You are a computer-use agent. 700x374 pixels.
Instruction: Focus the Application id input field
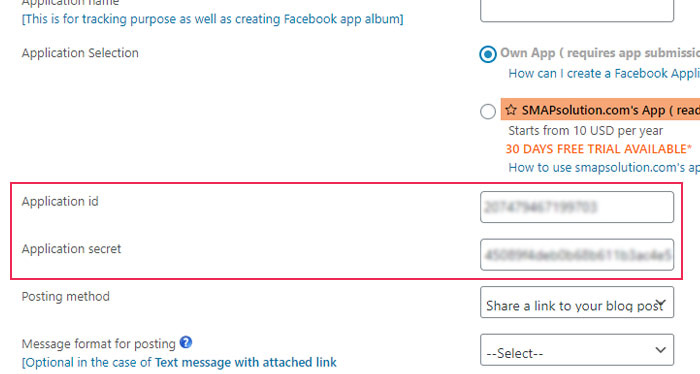coord(577,207)
